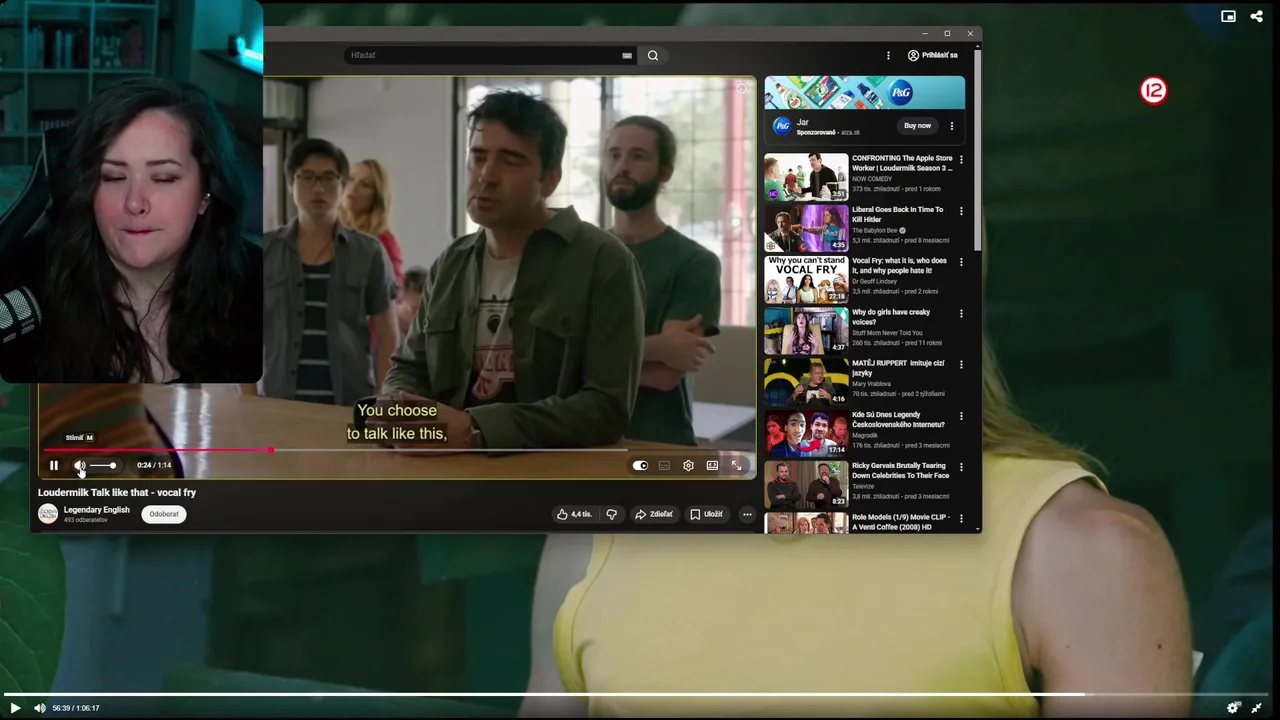Click the 0:24 / 1:14 time display
The image size is (1280, 720).
point(154,465)
